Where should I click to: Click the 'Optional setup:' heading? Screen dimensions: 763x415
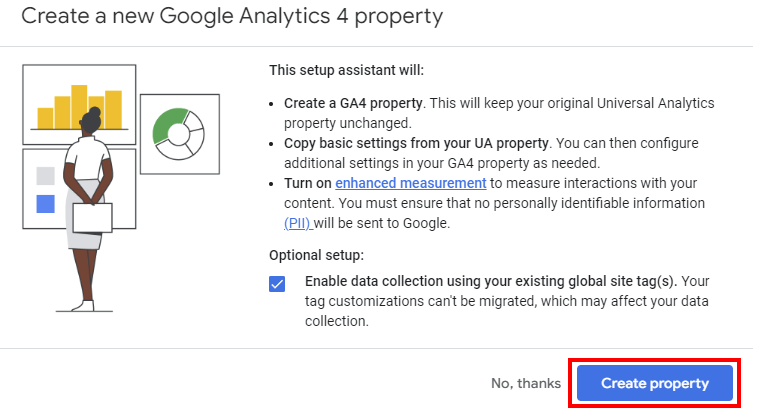(x=316, y=255)
